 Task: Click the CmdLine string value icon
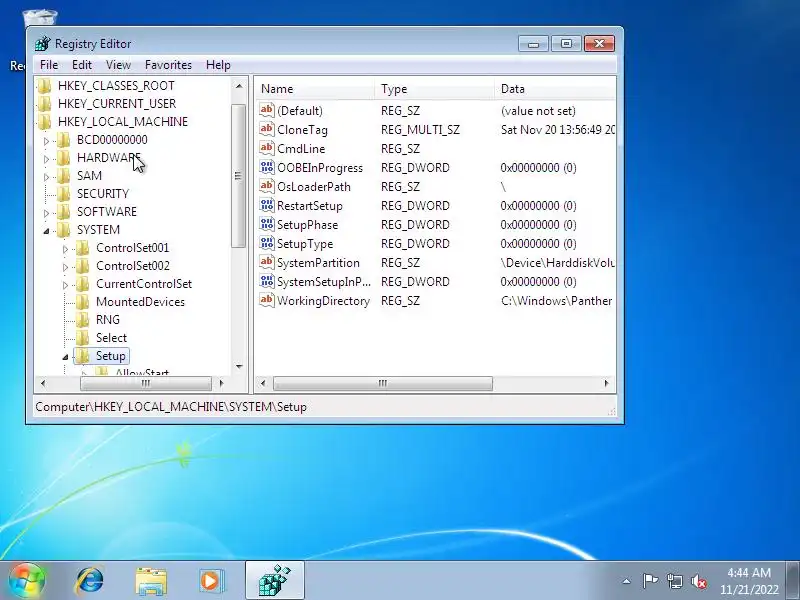coord(267,148)
